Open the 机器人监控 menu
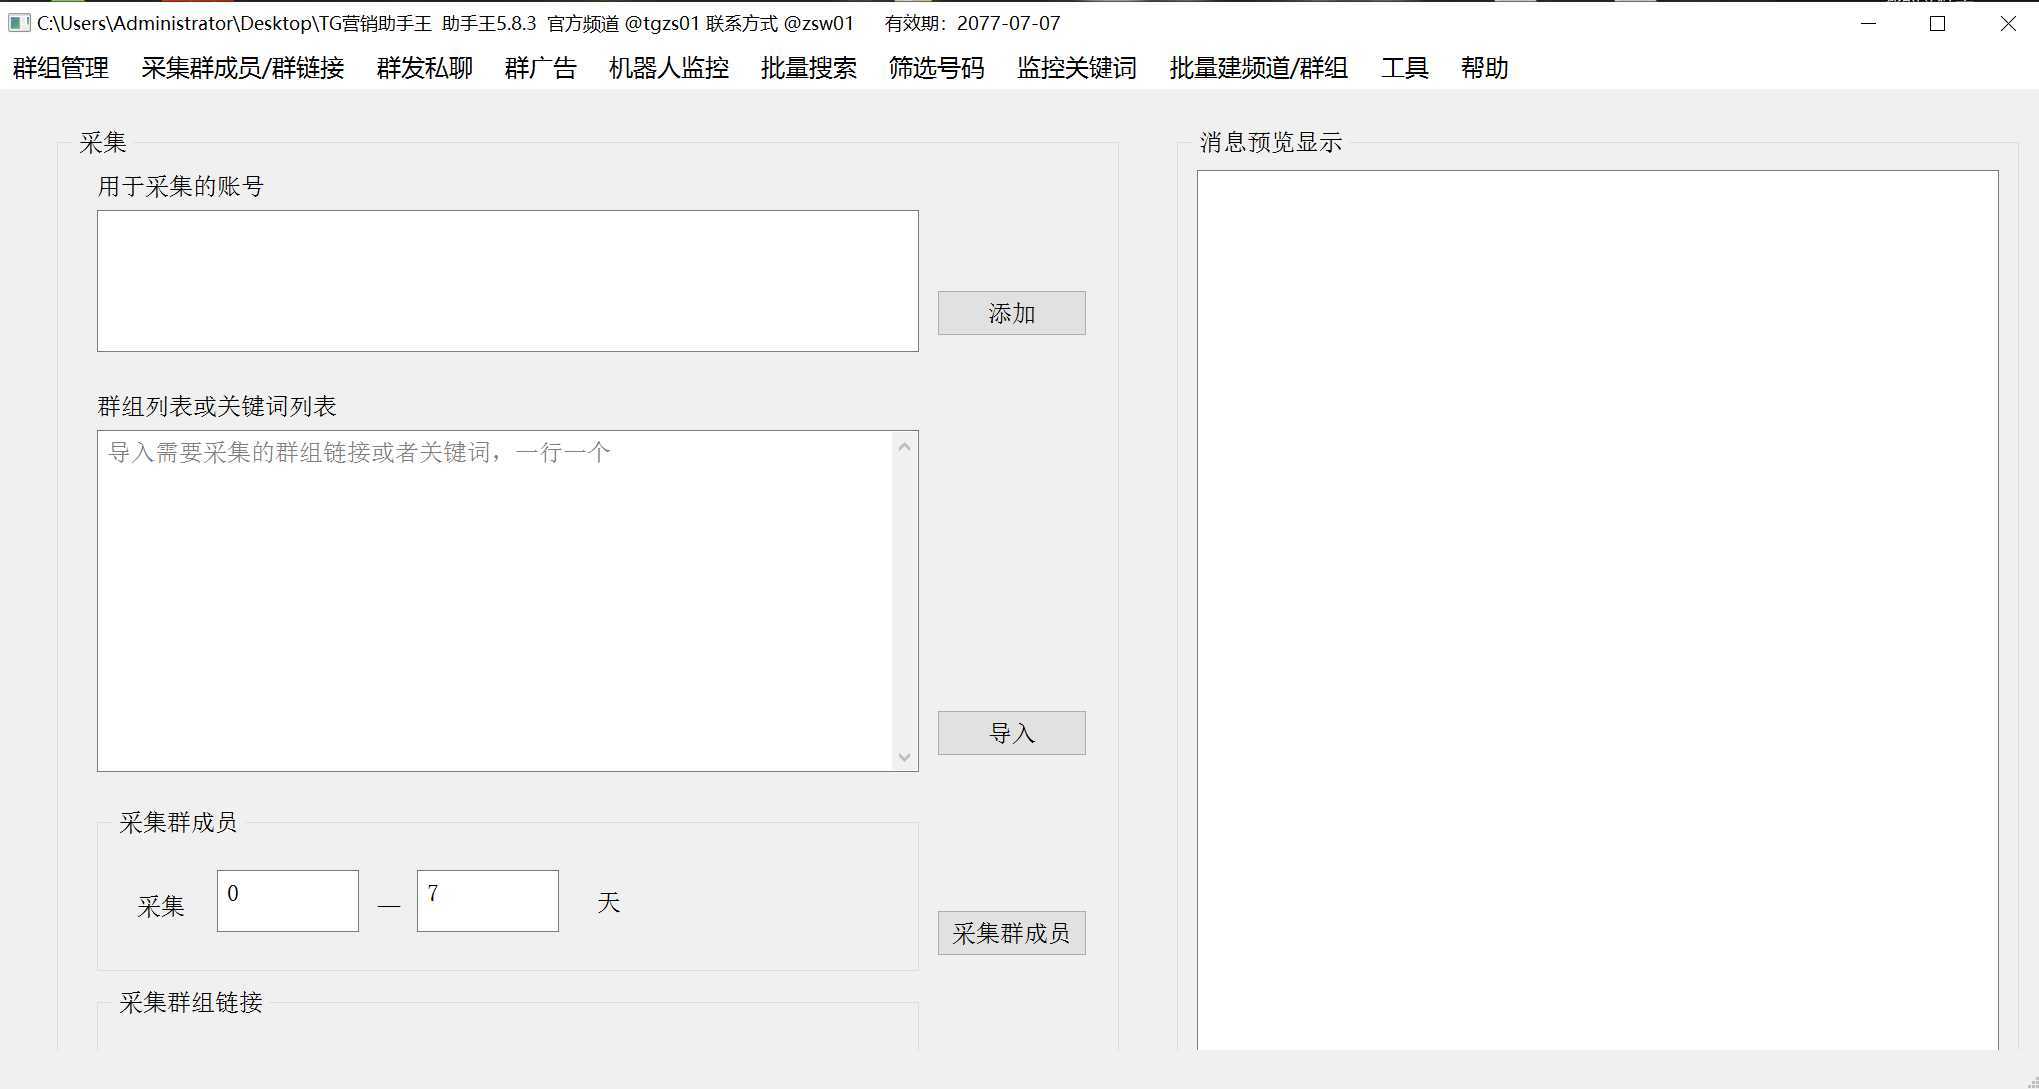This screenshot has width=2039, height=1089. [669, 68]
